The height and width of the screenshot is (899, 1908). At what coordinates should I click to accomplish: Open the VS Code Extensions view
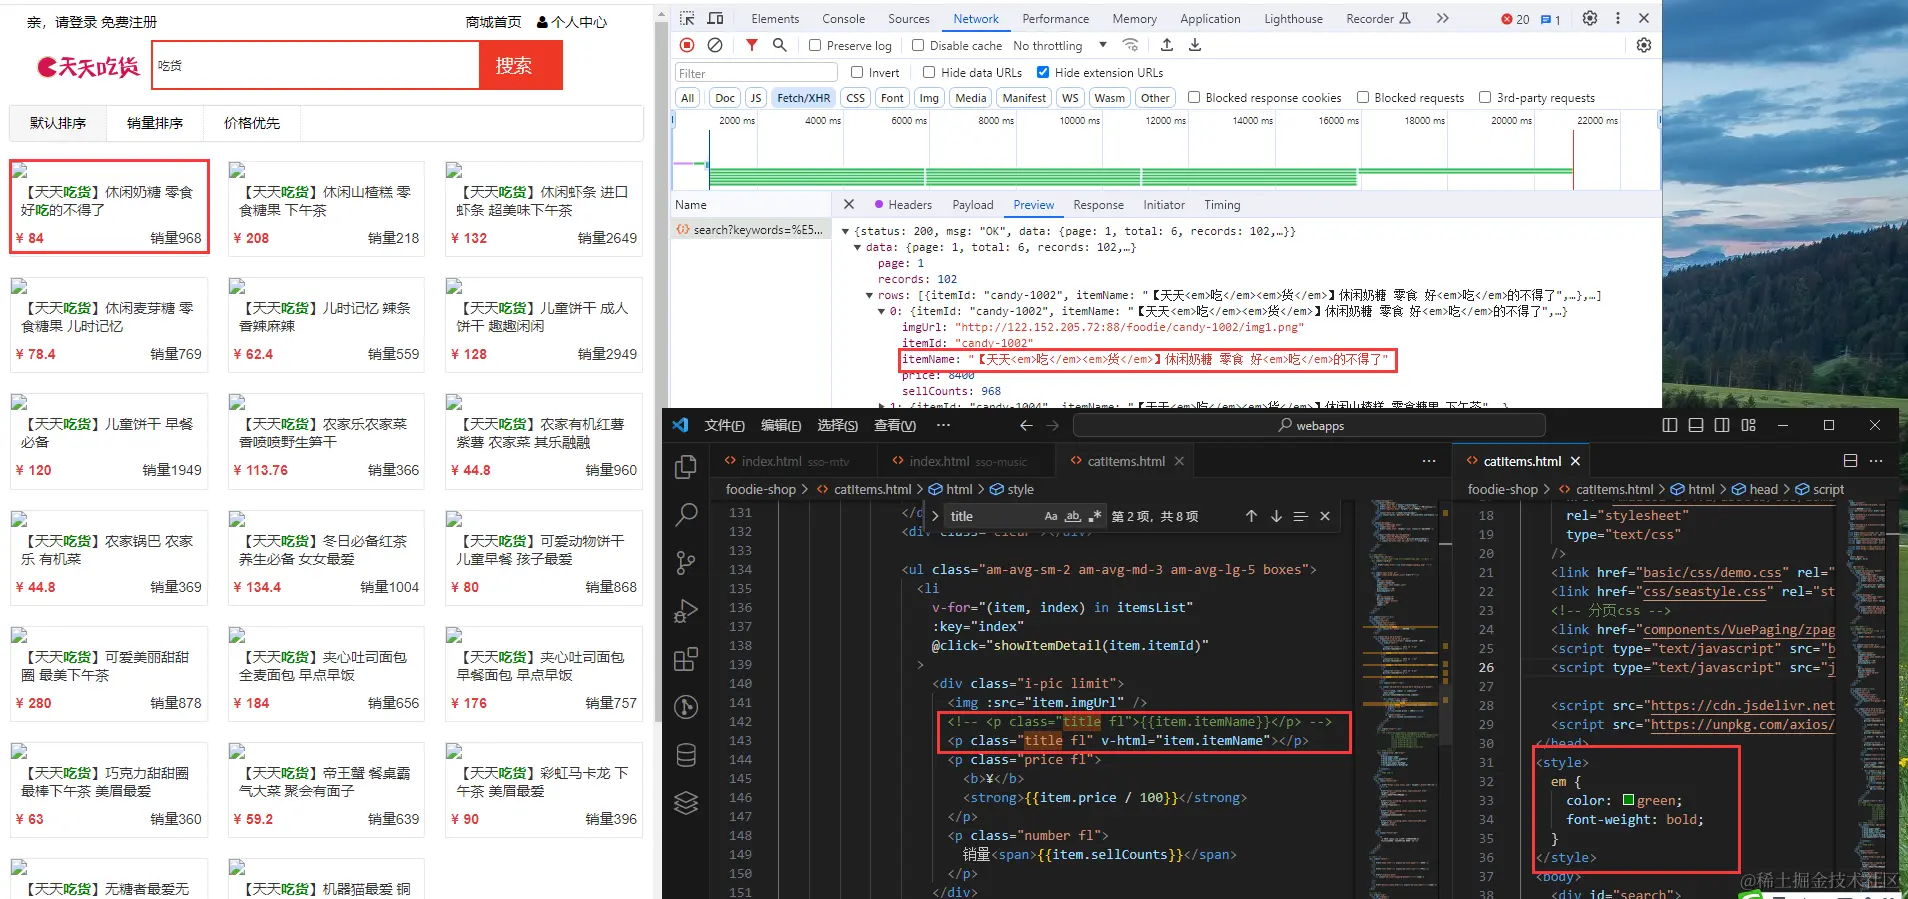click(686, 659)
